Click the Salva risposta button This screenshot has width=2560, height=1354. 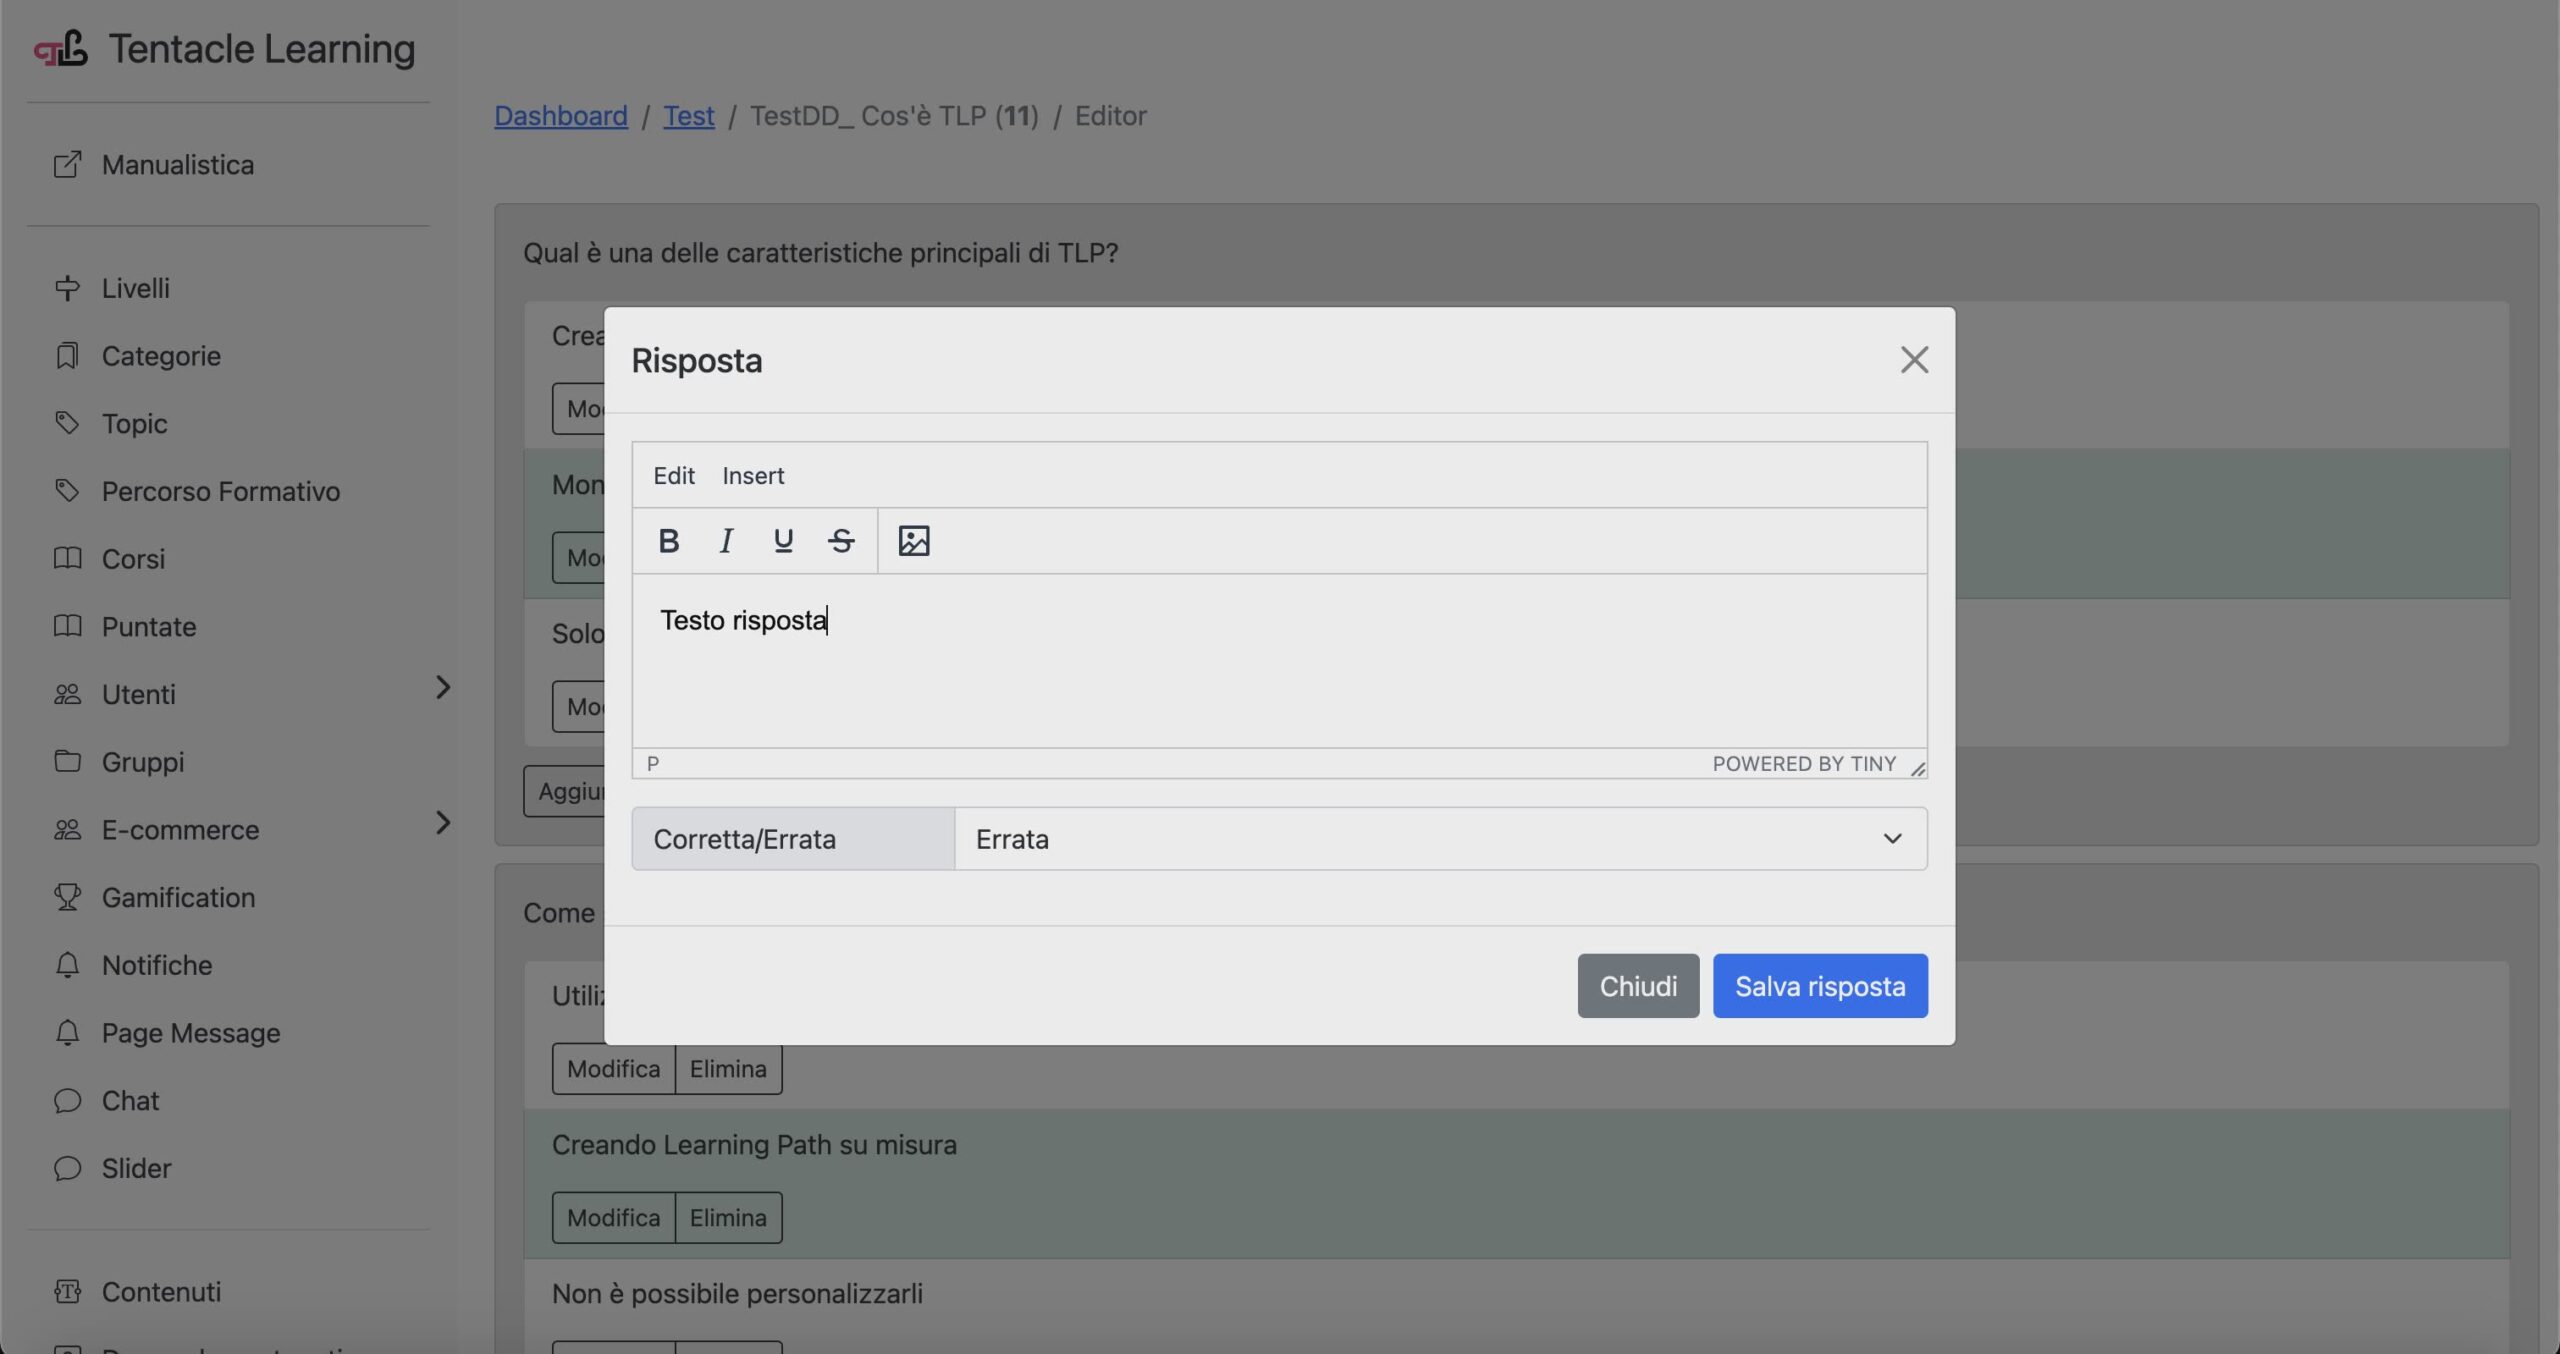pos(1819,986)
